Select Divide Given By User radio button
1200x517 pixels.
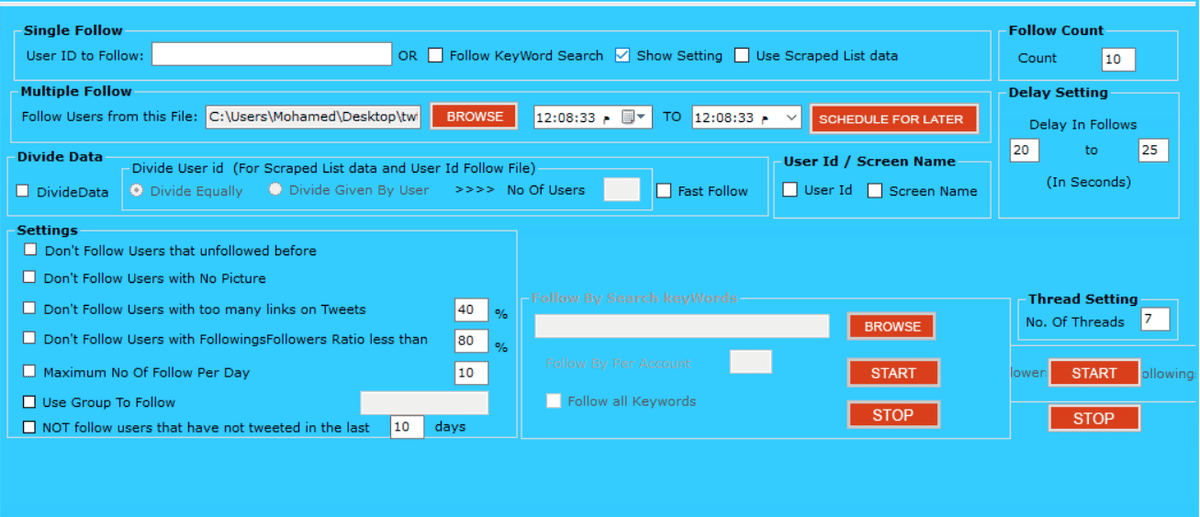(x=276, y=189)
